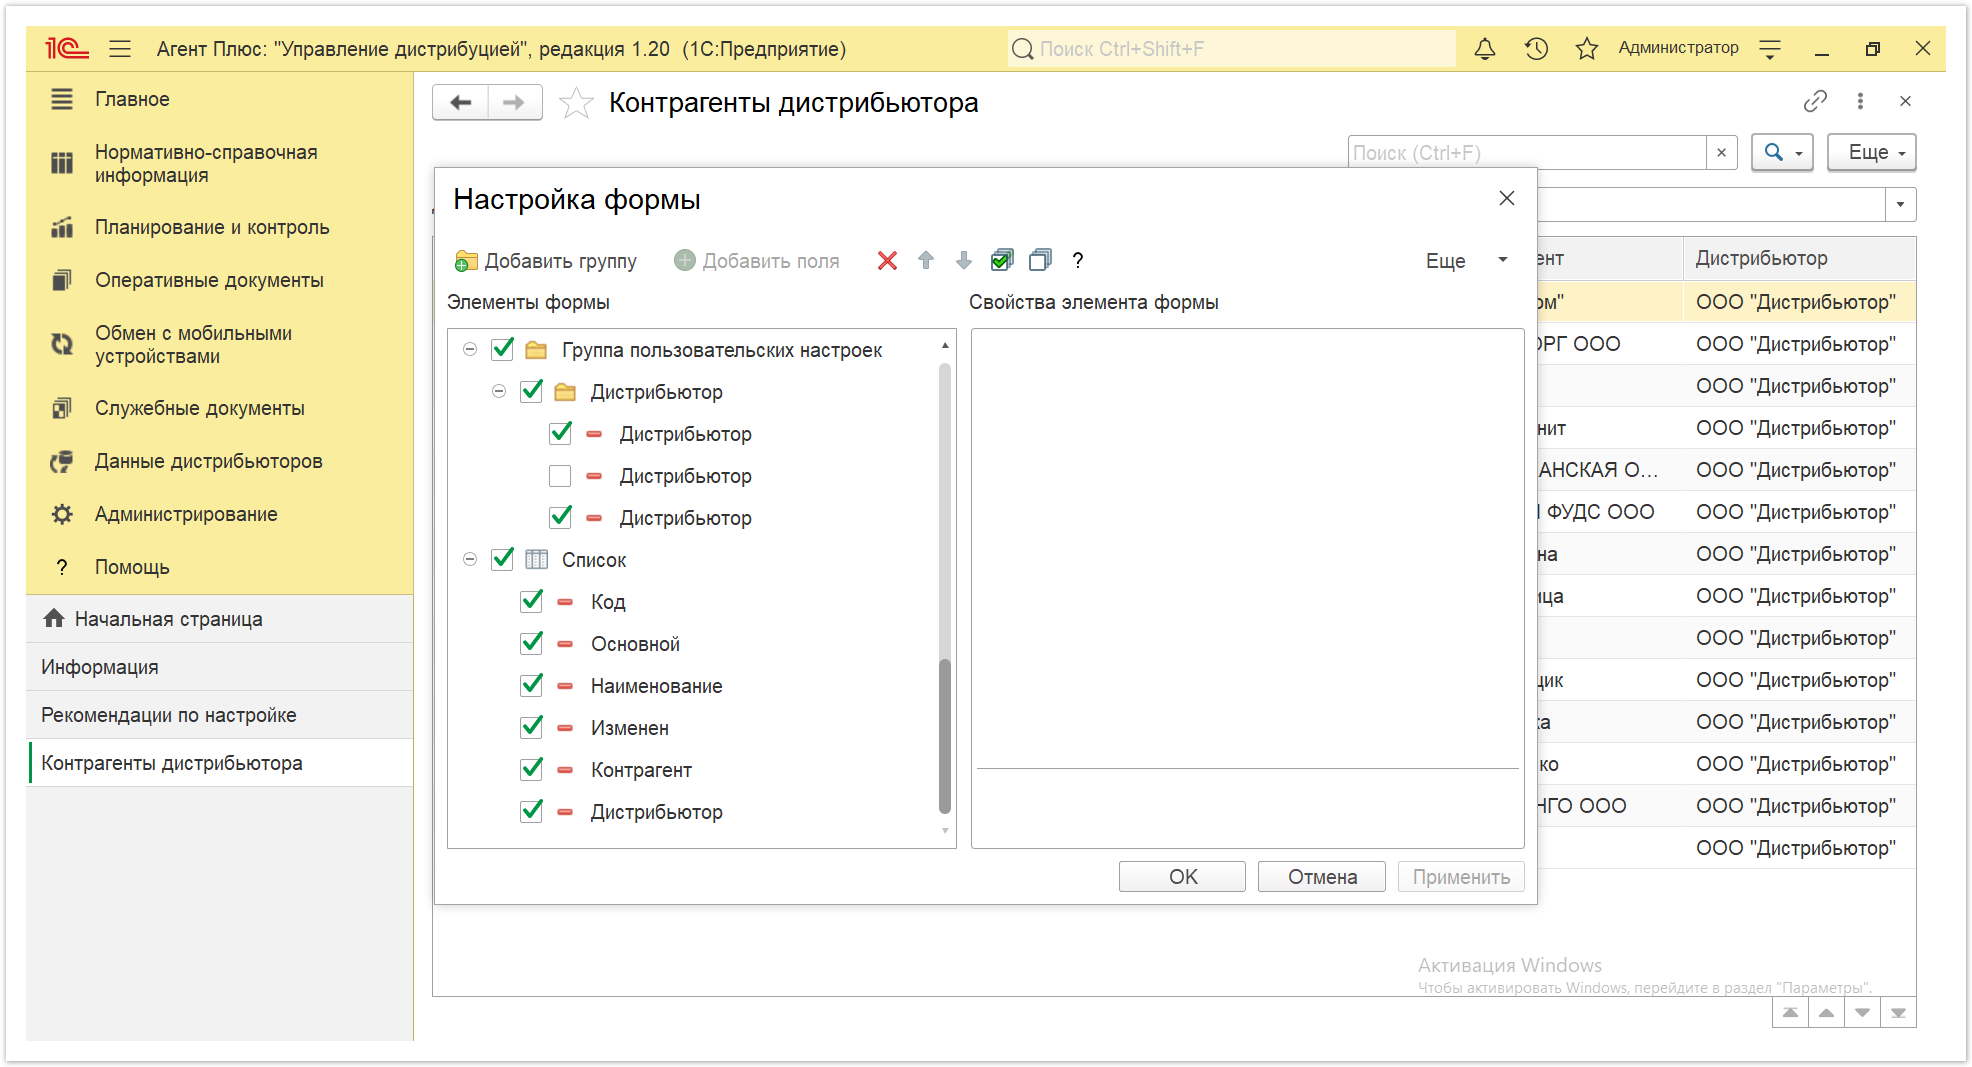Image resolution: width=1972 pixels, height=1067 pixels.
Task: Toggle Дистрибьютор folder group checkbox
Action: 532,392
